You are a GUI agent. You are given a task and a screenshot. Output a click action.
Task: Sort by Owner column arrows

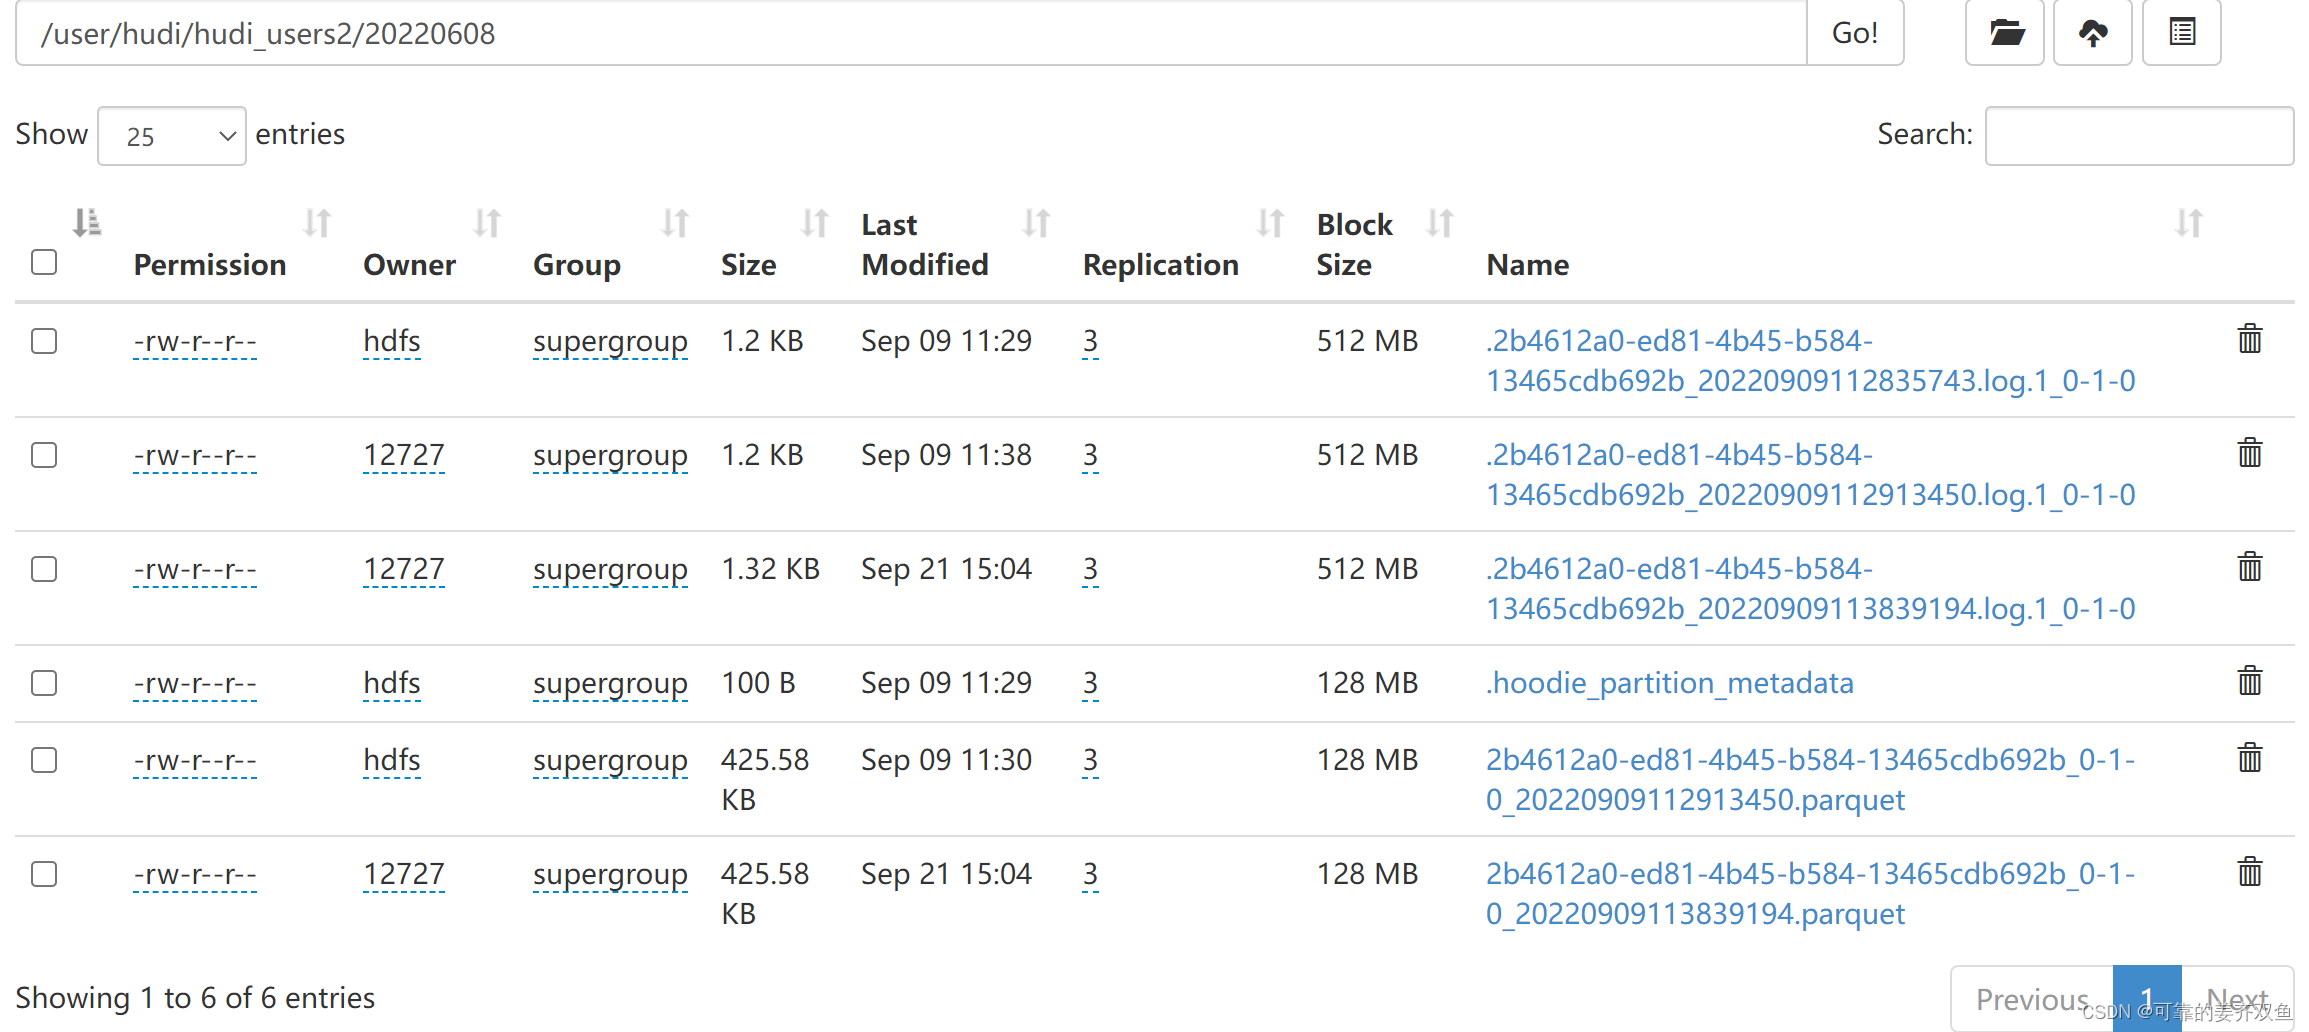click(487, 222)
